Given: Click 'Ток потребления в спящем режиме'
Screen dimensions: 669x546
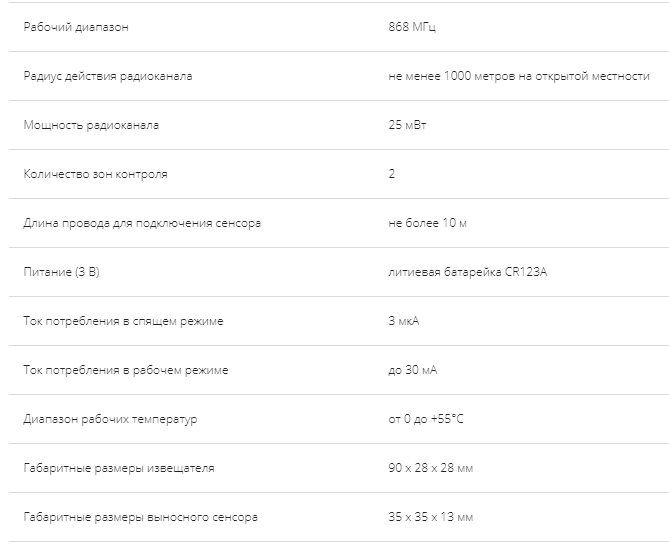Looking at the screenshot, I should (x=123, y=321).
